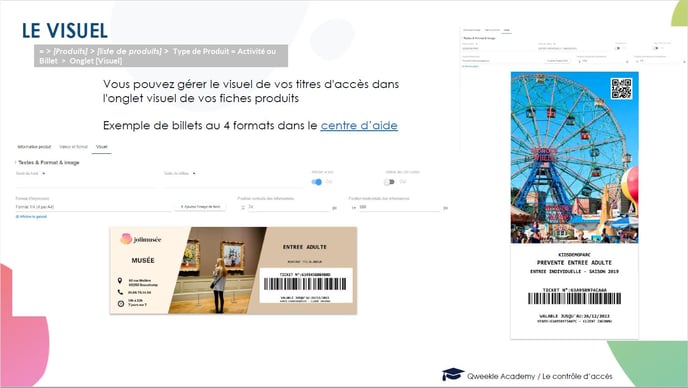Toggle the first switch in the small top-right panel
688x388 pixels.
[618, 48]
